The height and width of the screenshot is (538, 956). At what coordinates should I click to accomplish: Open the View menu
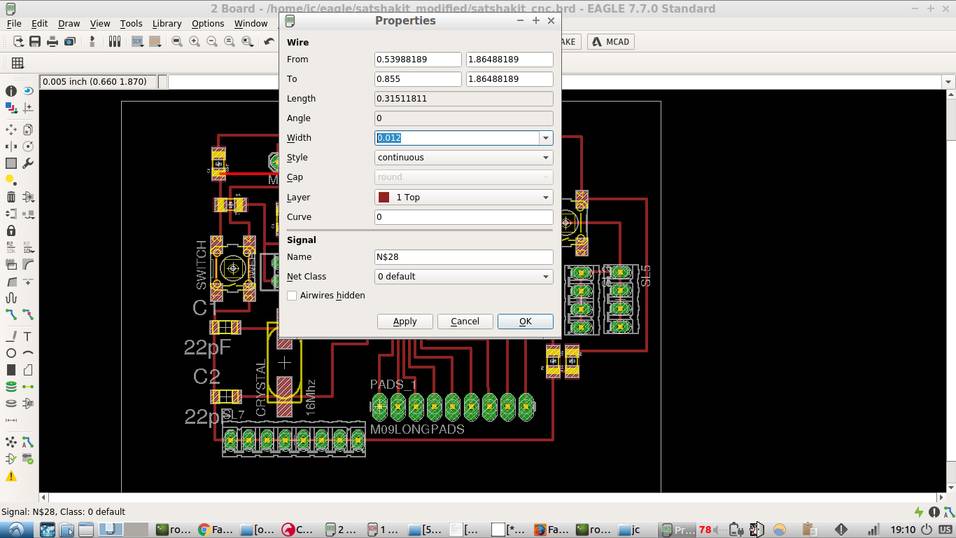click(x=100, y=23)
